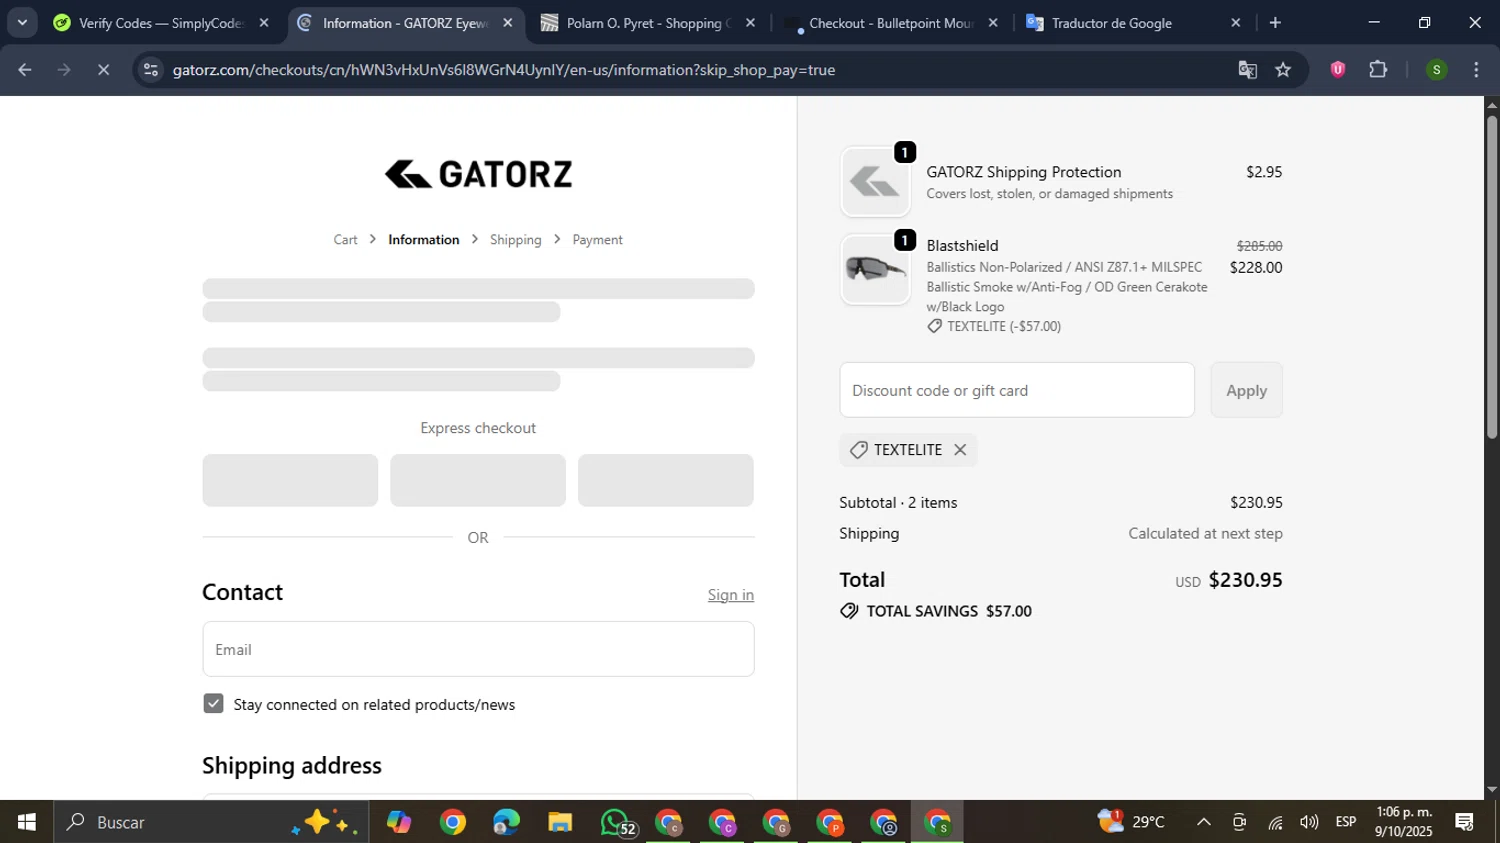Open the Chrome profile avatar
This screenshot has height=843, width=1500.
pyautogui.click(x=1436, y=70)
